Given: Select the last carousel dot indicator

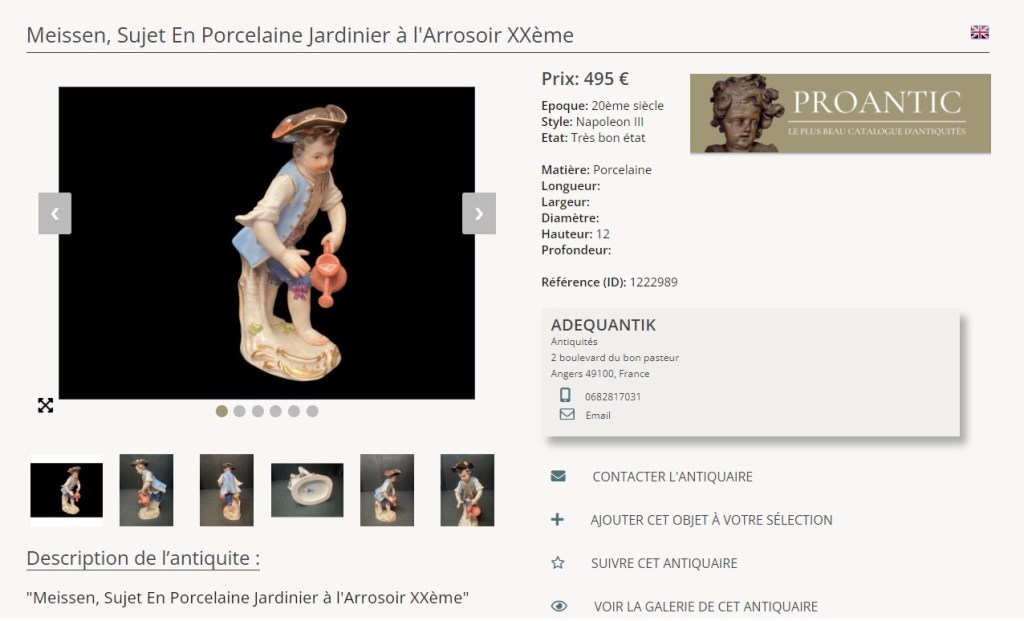Looking at the screenshot, I should pos(312,411).
